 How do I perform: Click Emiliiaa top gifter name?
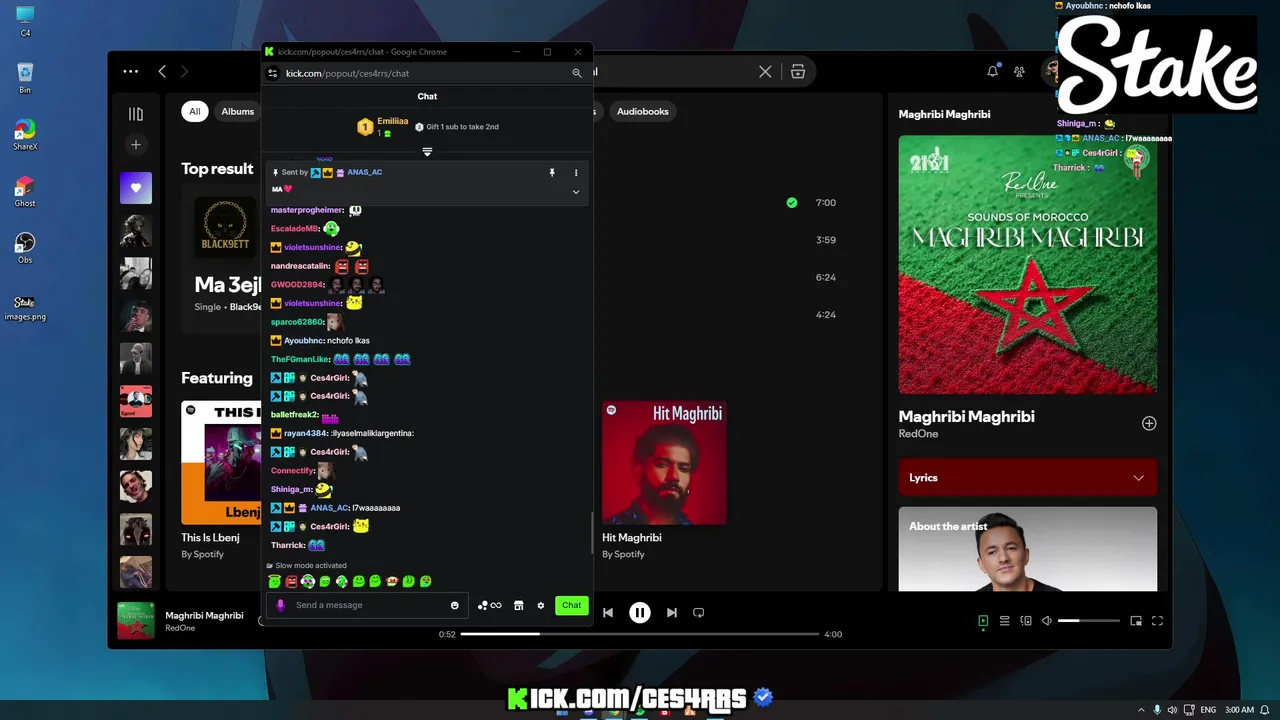393,121
